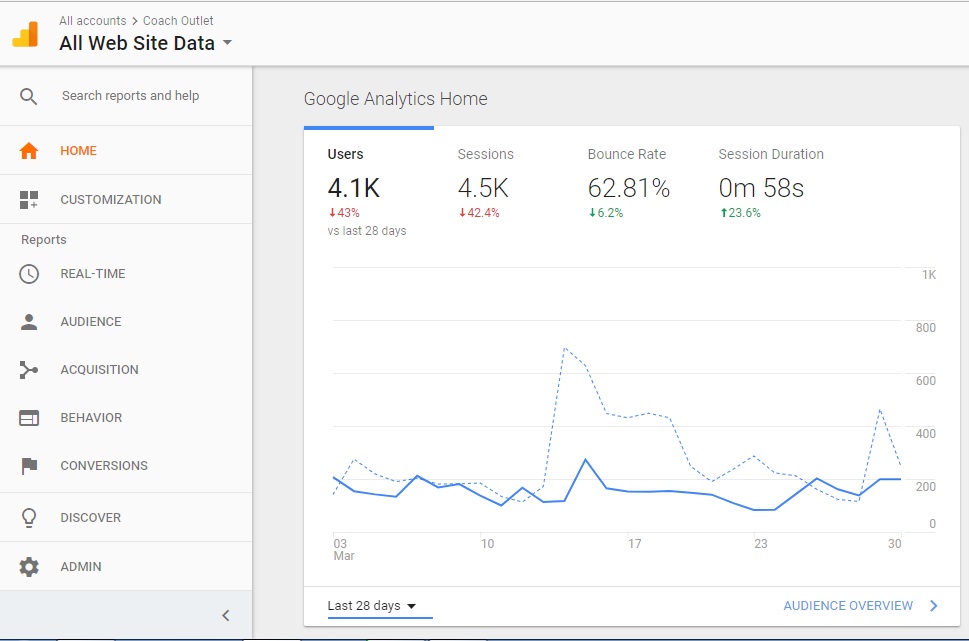Click the 42.4% sessions decrease indicator
Image resolution: width=969 pixels, height=641 pixels.
(x=479, y=213)
